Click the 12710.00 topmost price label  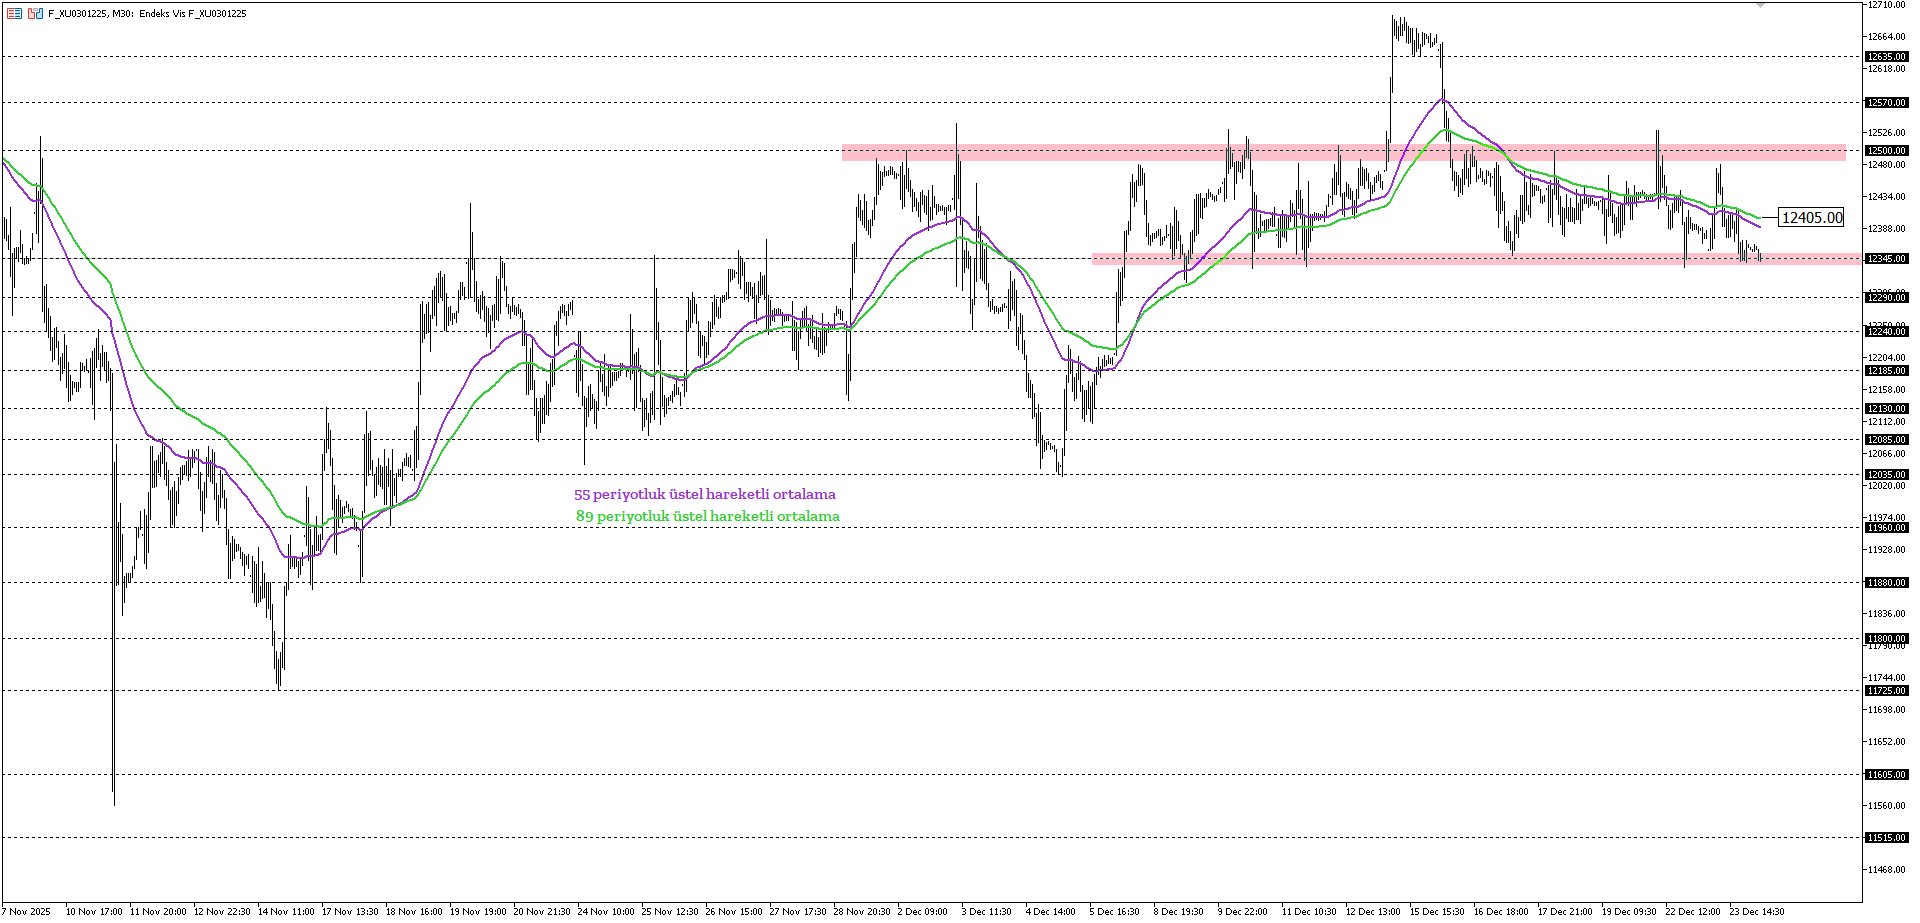1887,5
